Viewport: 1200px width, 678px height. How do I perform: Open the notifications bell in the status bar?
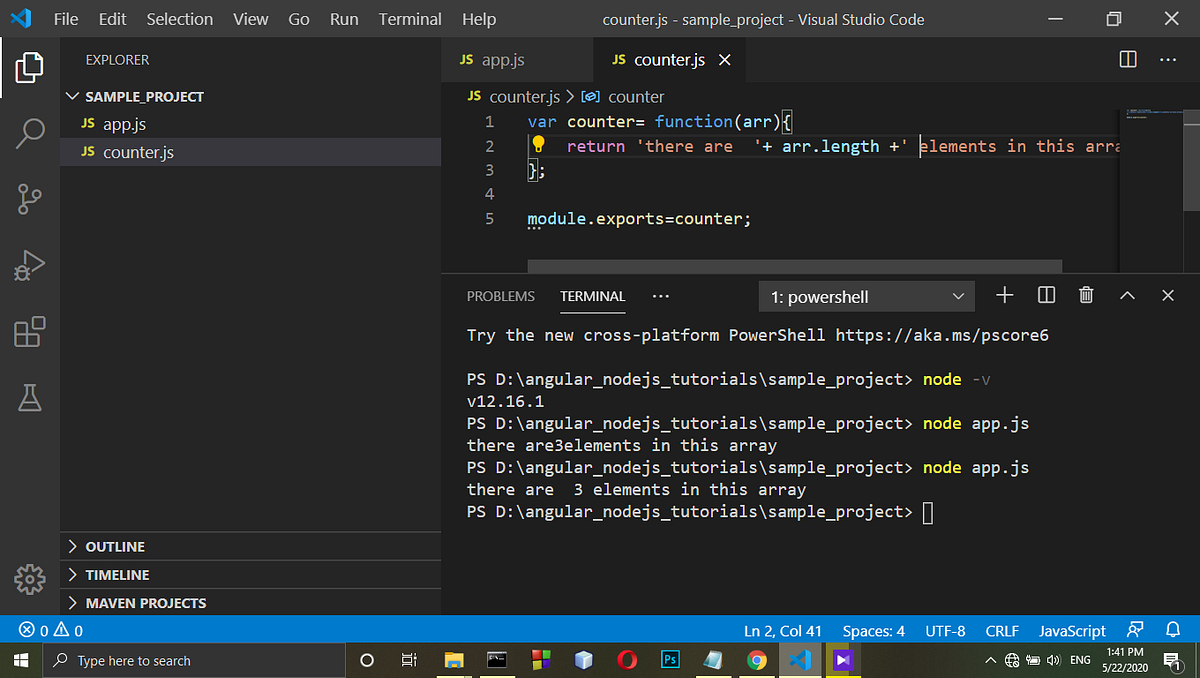coord(1171,630)
